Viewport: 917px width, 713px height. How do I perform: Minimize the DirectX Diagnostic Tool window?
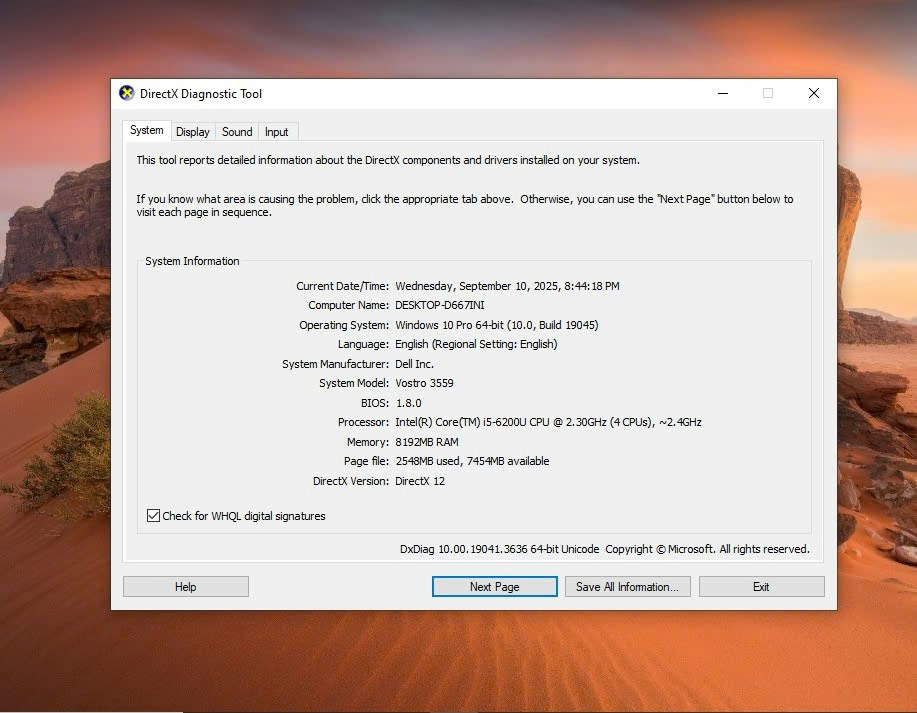coord(722,93)
